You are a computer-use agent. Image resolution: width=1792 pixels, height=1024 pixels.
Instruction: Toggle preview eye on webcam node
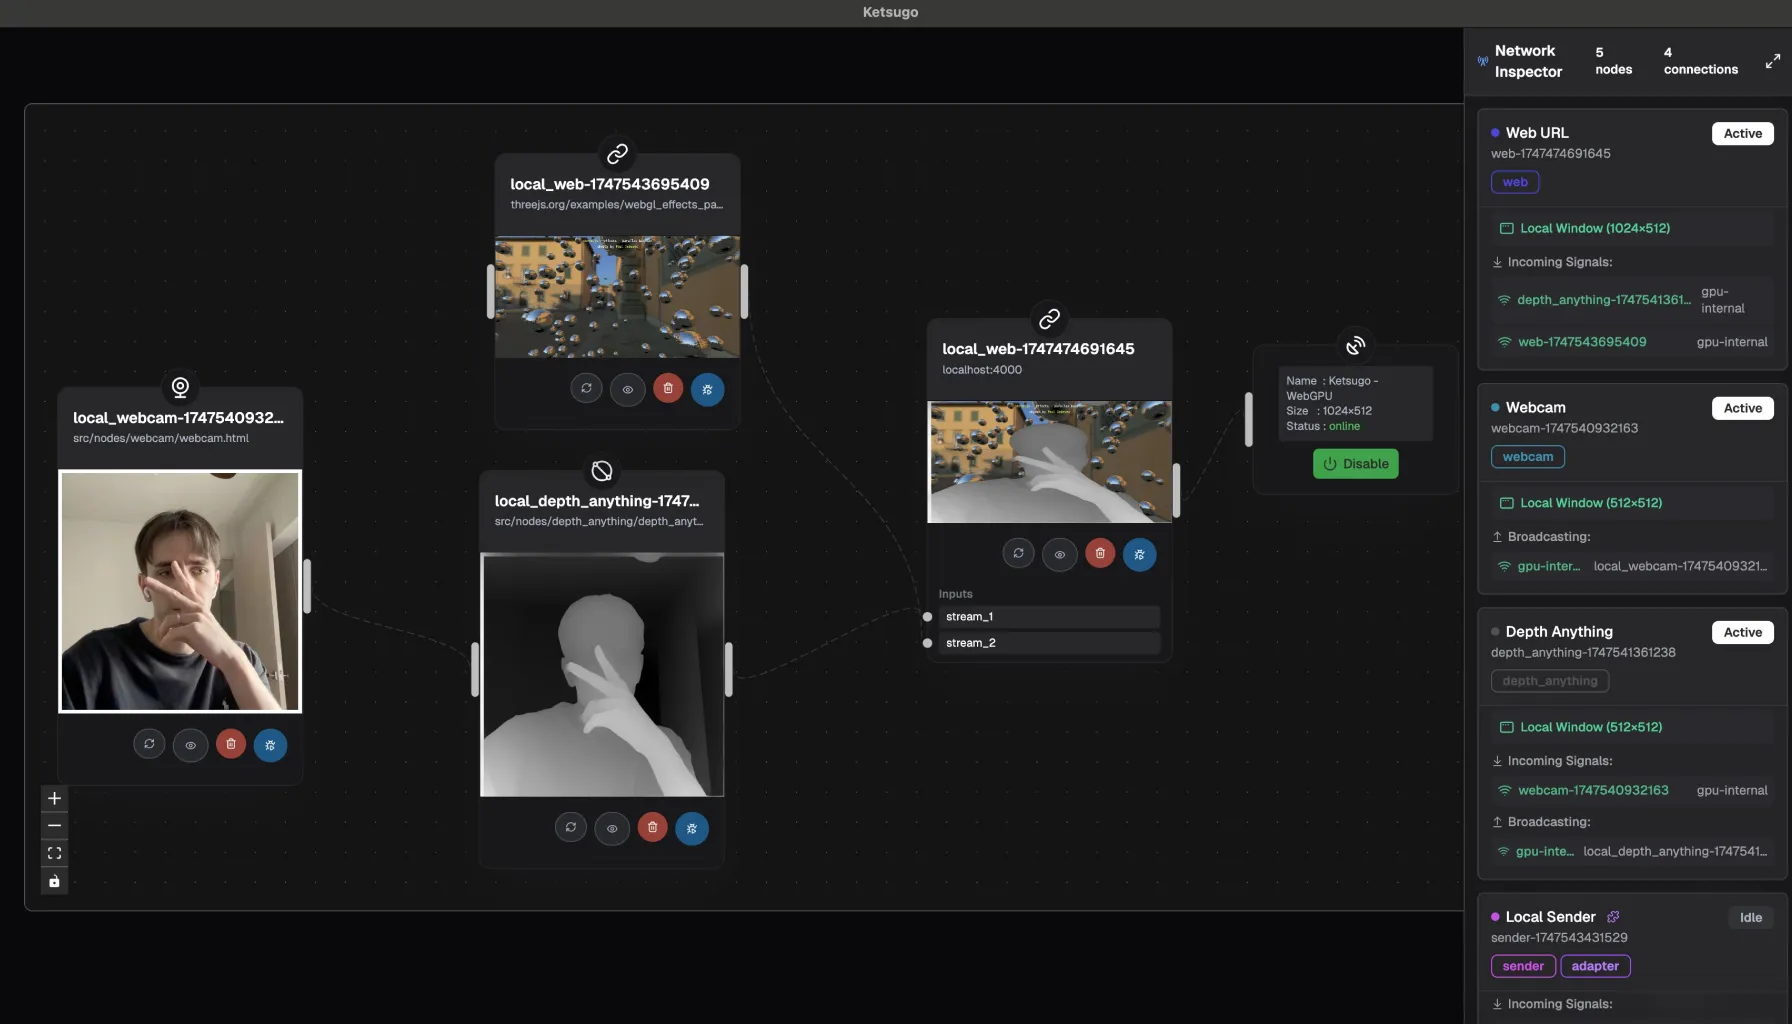tap(190, 745)
